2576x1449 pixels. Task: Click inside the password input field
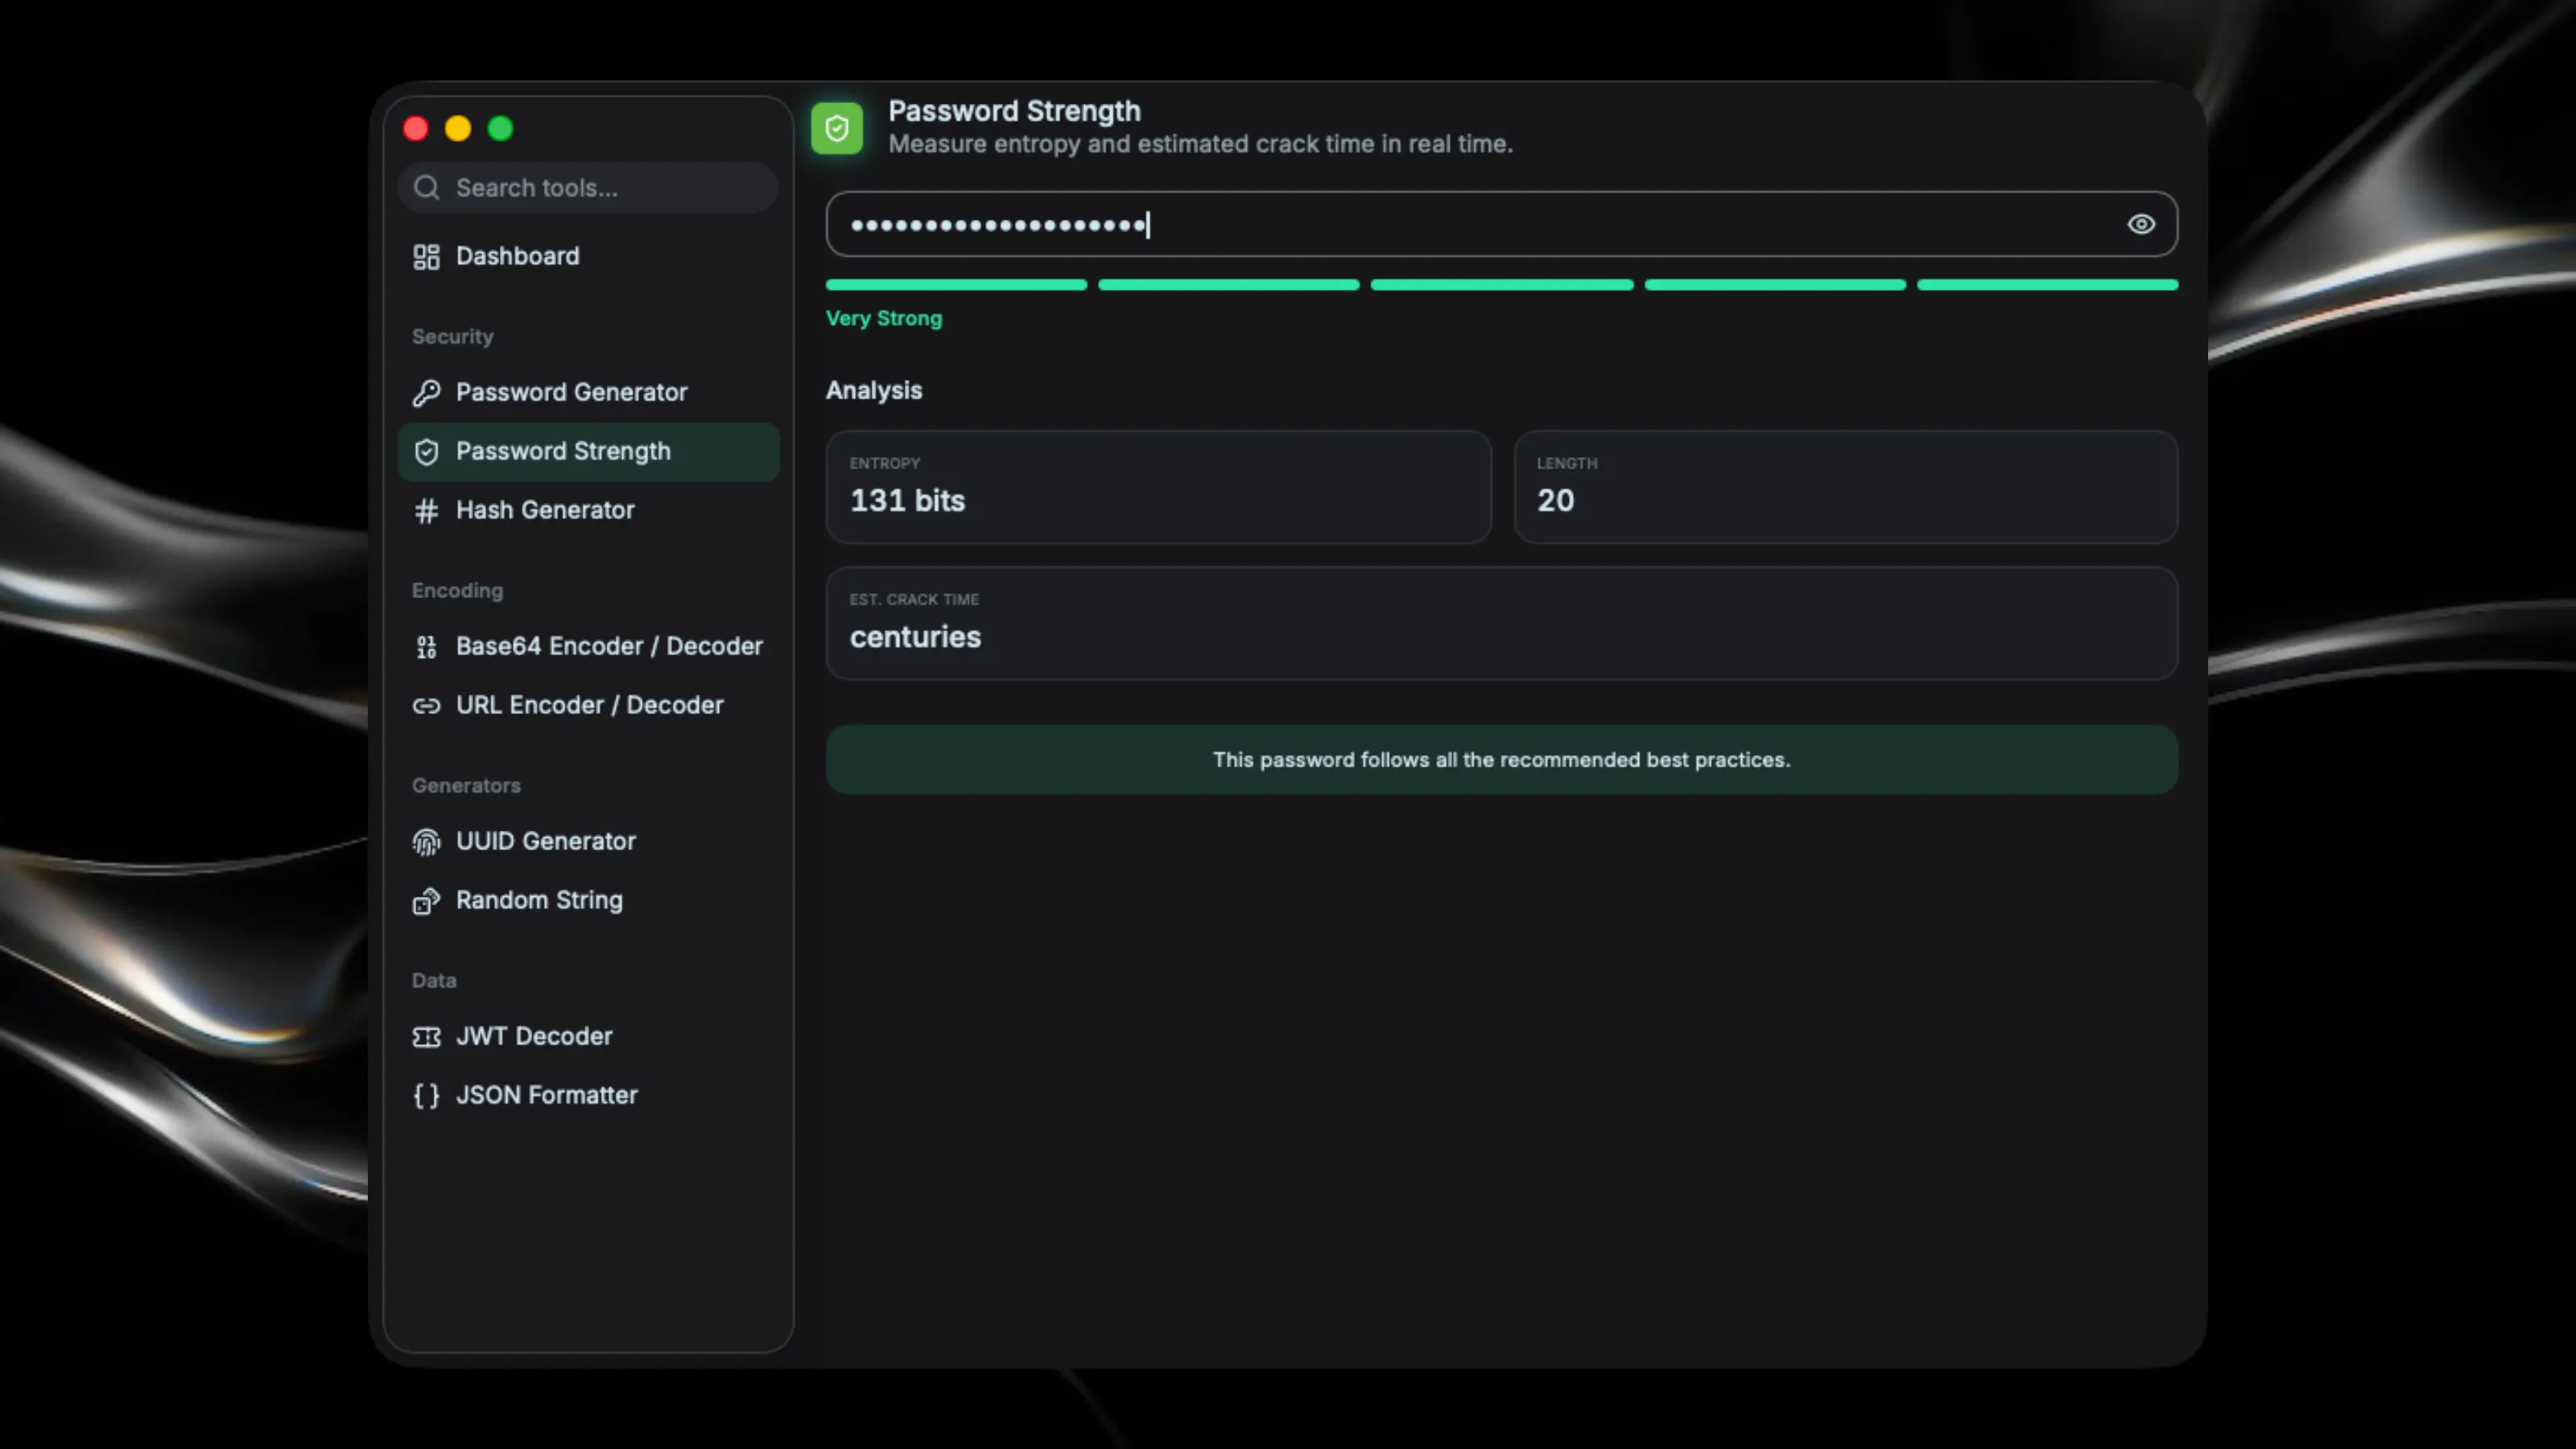pos(1502,224)
